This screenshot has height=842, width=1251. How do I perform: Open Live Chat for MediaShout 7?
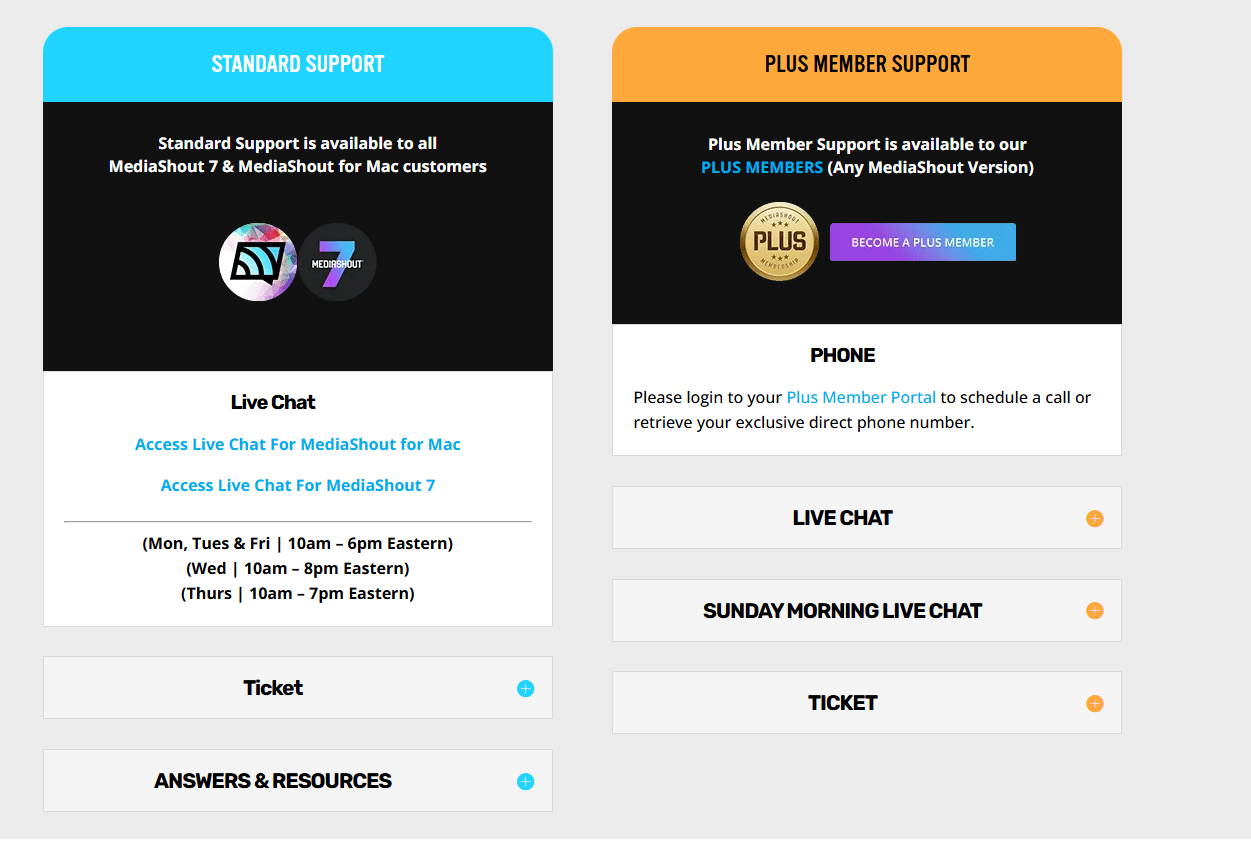click(x=297, y=485)
